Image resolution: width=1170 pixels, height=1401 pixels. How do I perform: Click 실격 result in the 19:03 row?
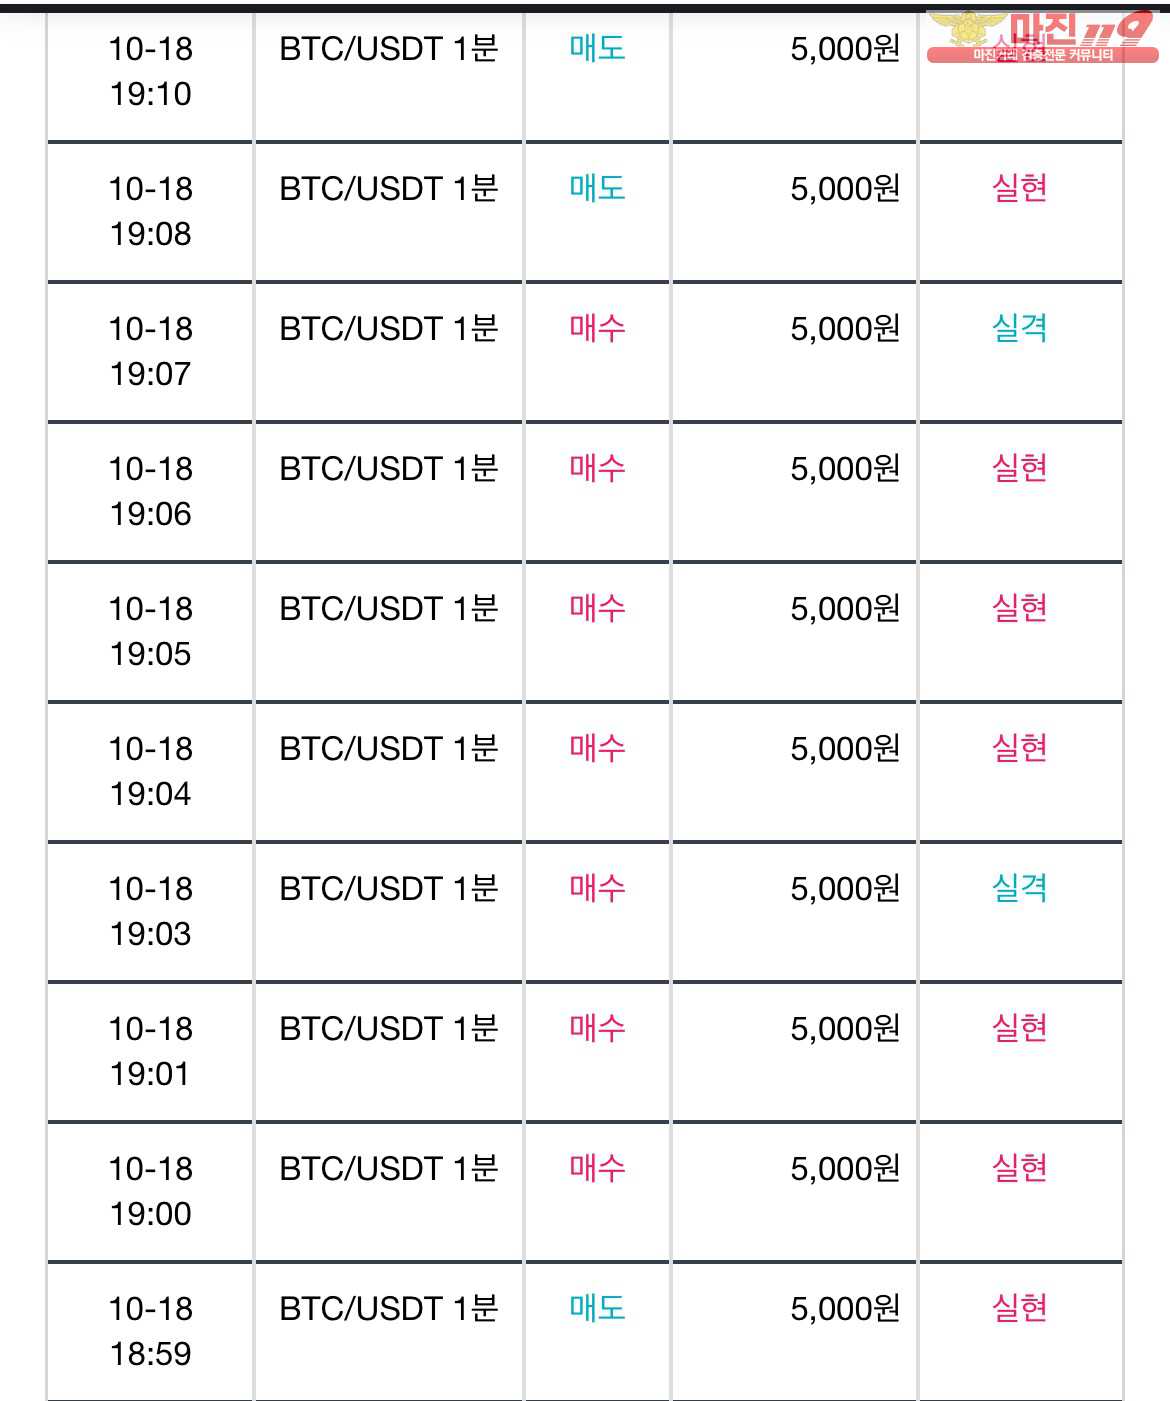pos(1019,888)
